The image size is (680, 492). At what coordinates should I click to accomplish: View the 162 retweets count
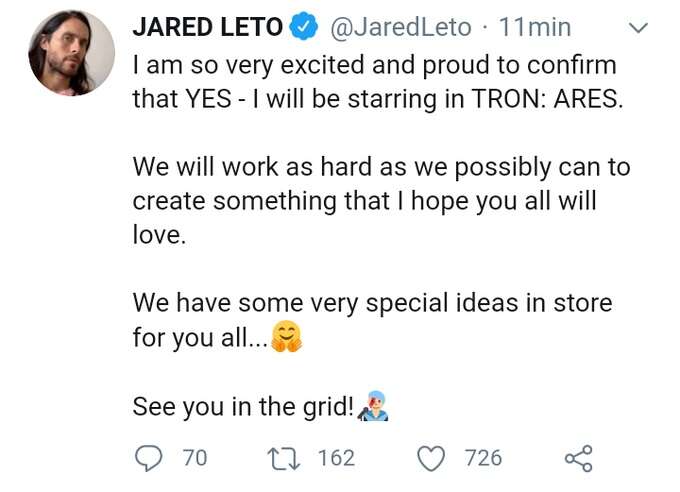coord(335,458)
